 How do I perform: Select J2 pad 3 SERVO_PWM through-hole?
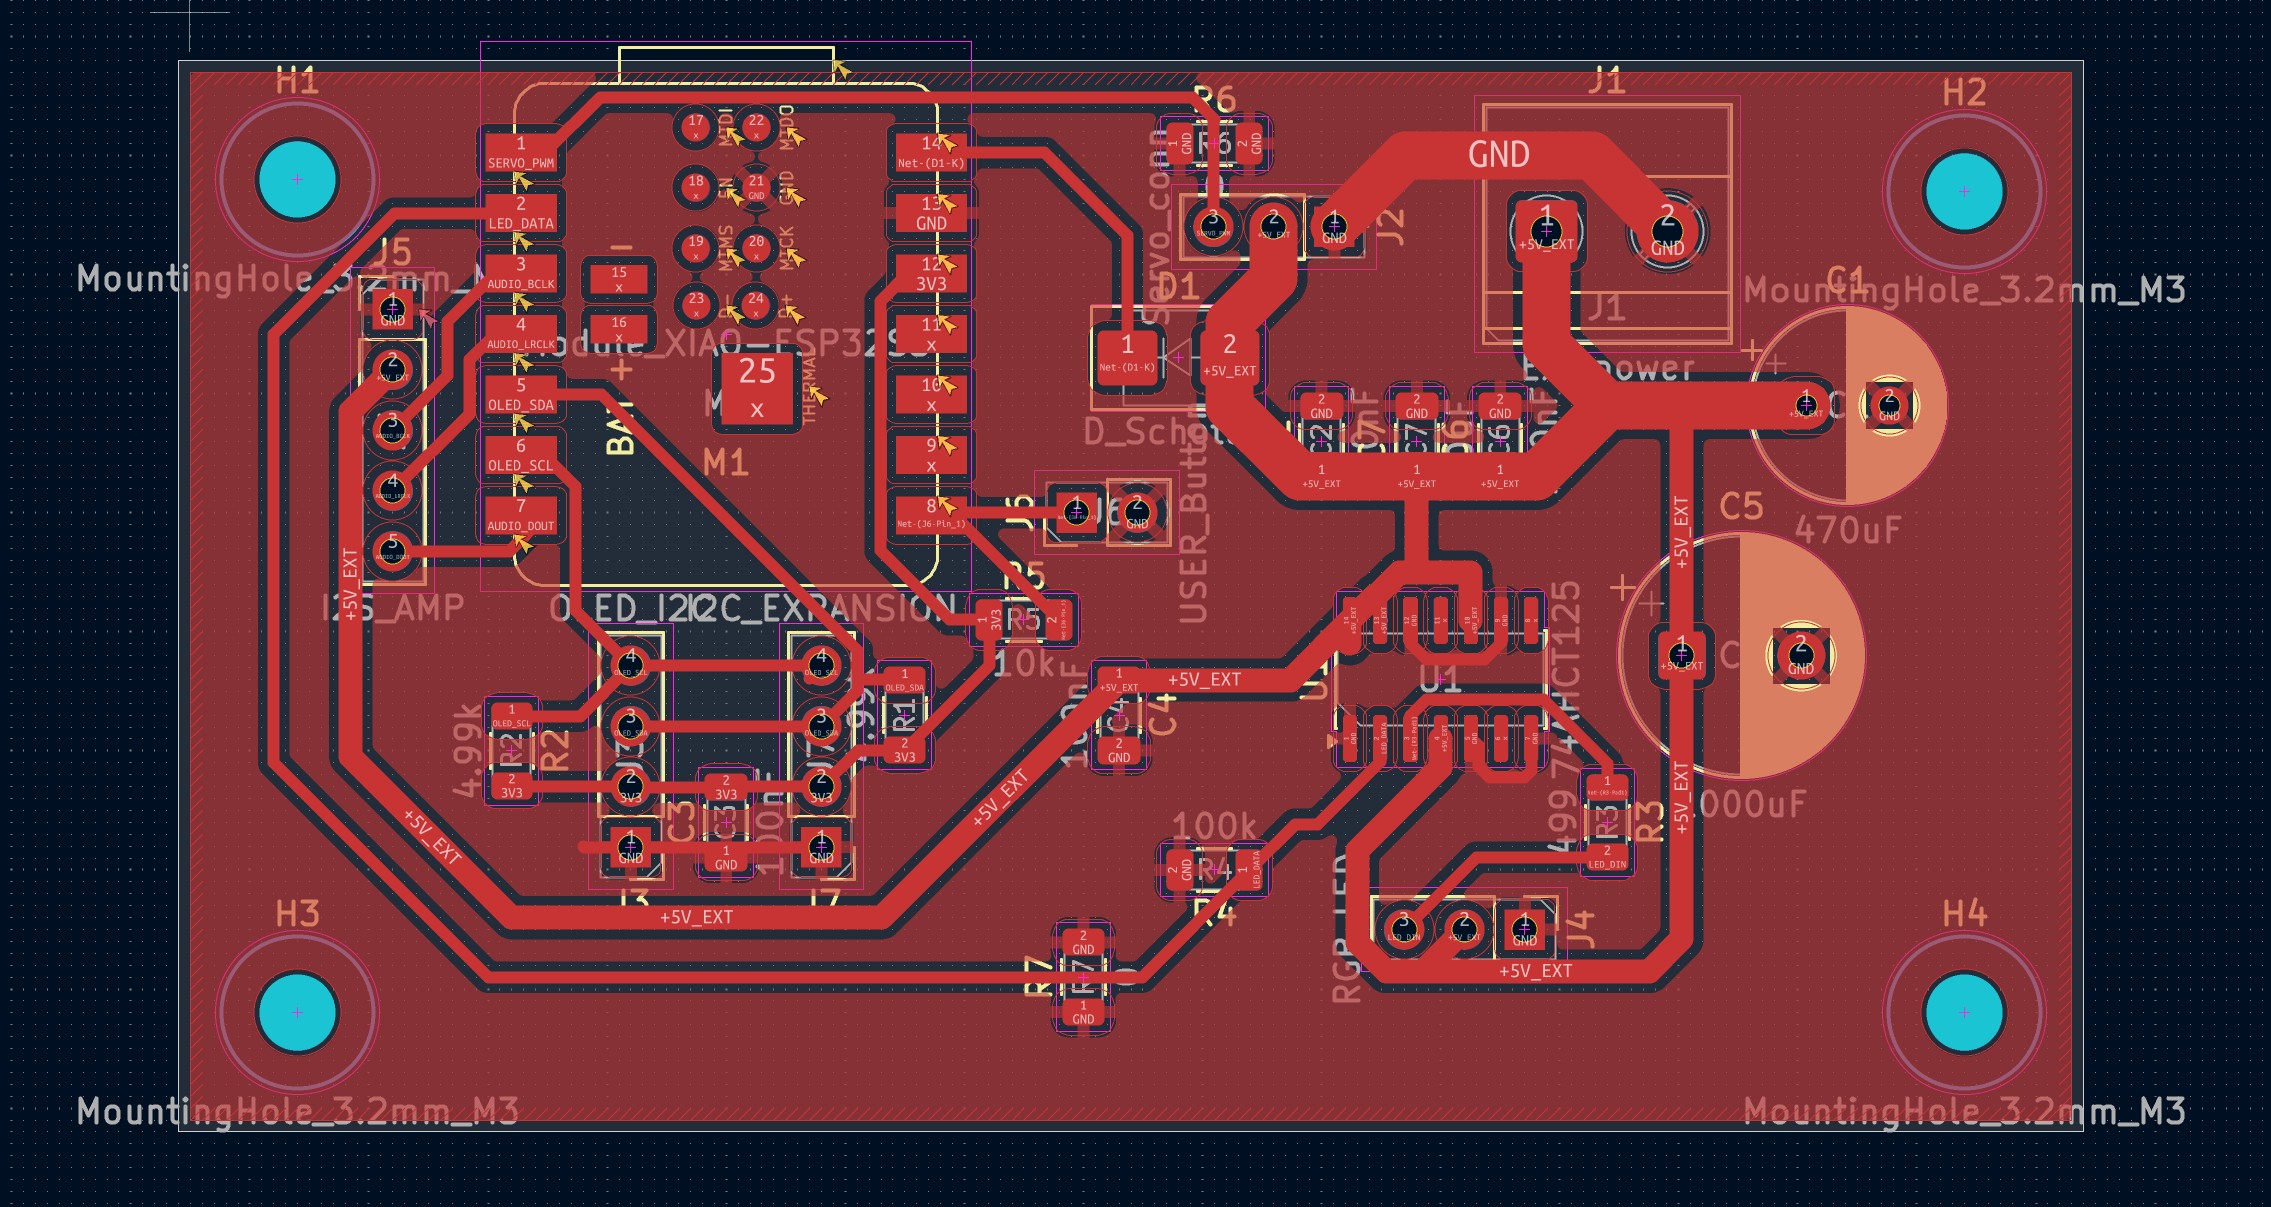click(x=1212, y=226)
